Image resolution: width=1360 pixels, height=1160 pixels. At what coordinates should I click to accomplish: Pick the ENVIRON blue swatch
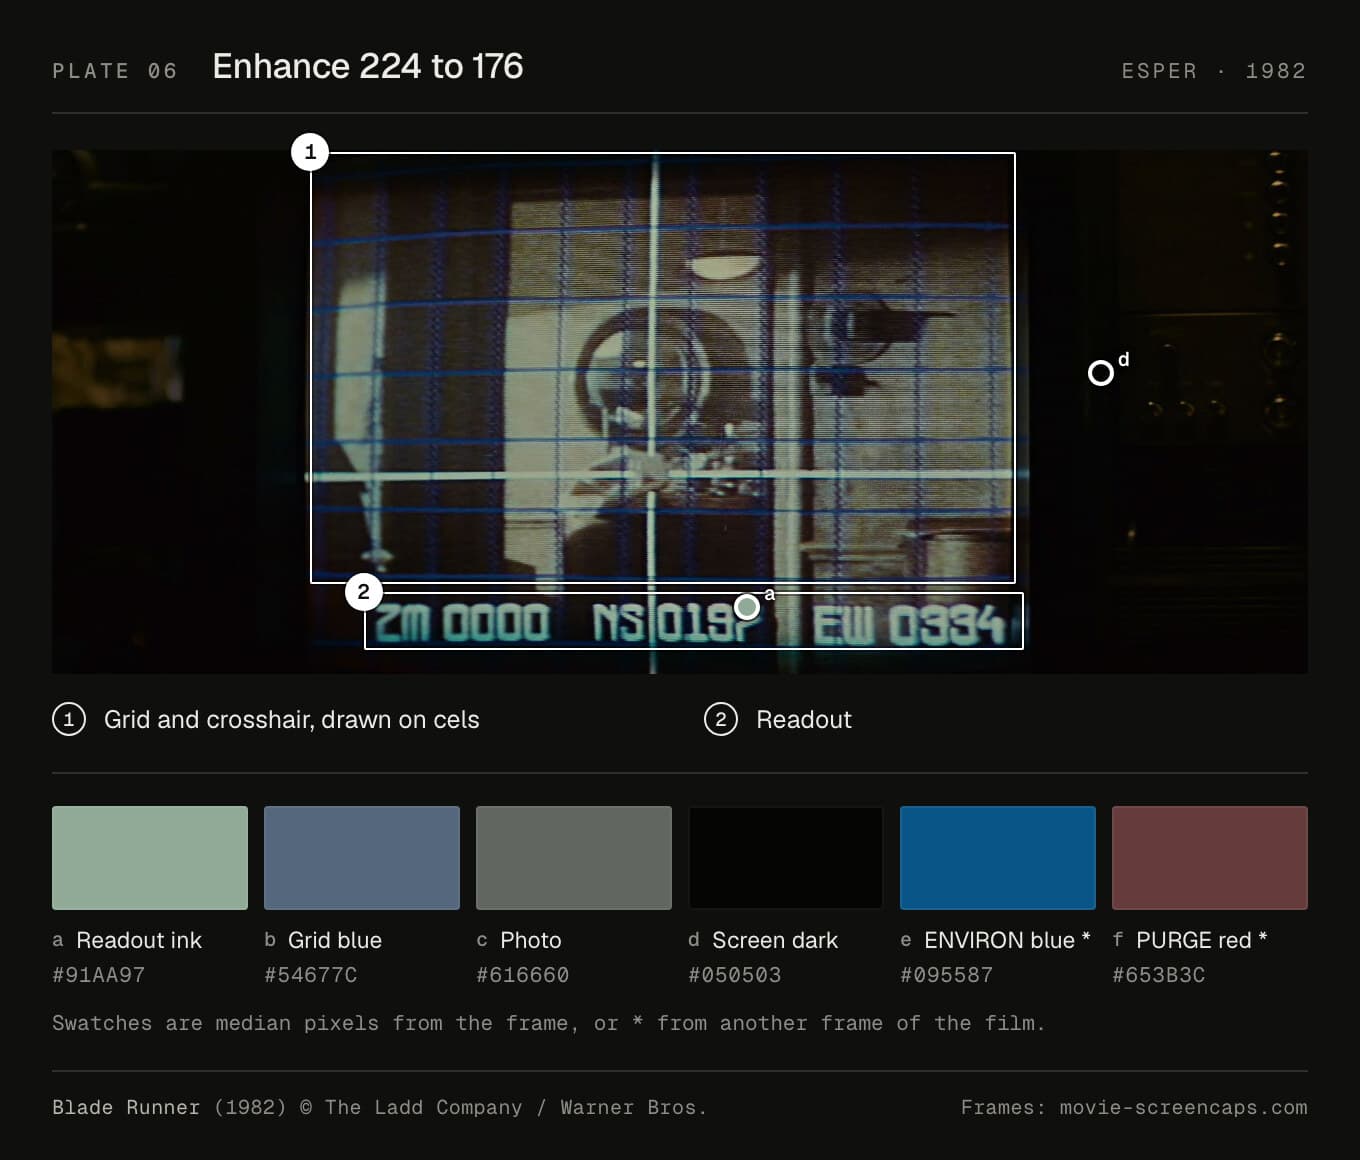[998, 858]
